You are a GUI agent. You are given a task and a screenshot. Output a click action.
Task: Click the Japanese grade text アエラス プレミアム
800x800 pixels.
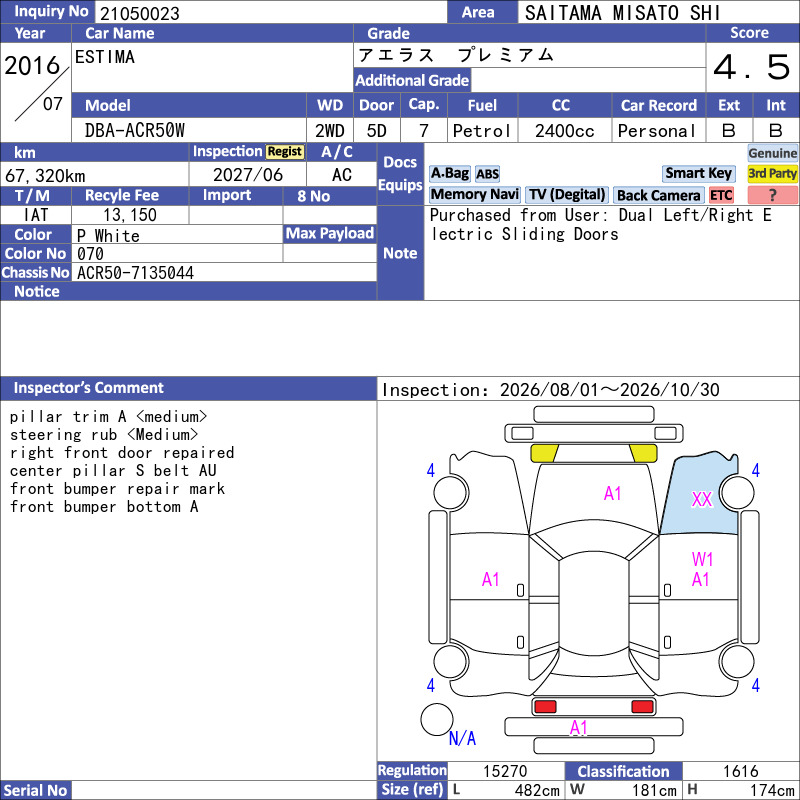click(456, 55)
